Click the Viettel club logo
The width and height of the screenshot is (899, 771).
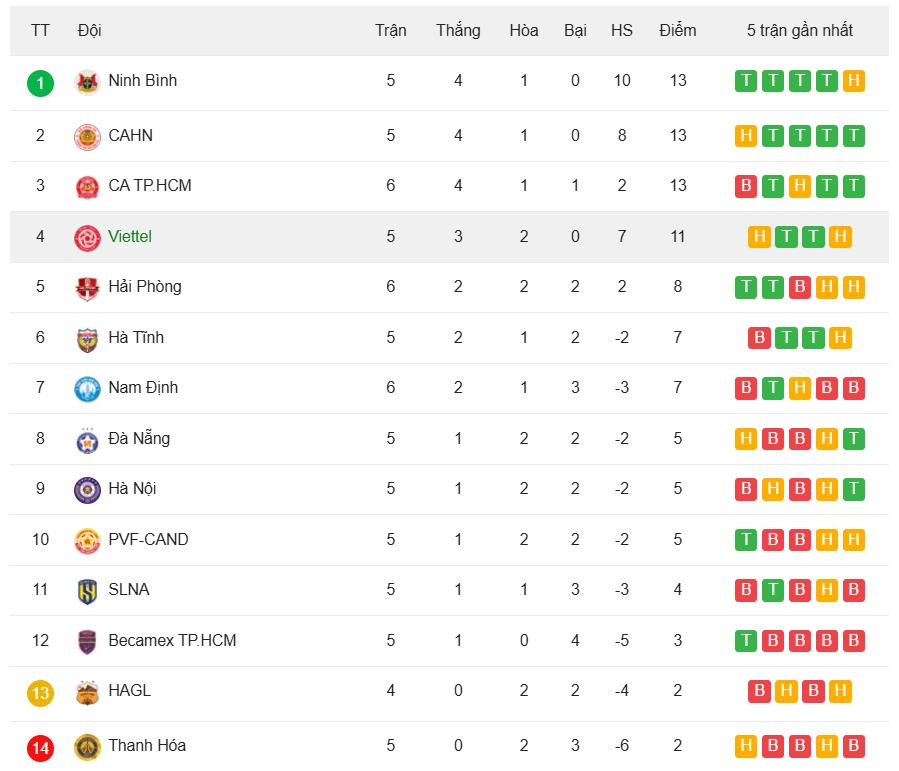[x=87, y=237]
